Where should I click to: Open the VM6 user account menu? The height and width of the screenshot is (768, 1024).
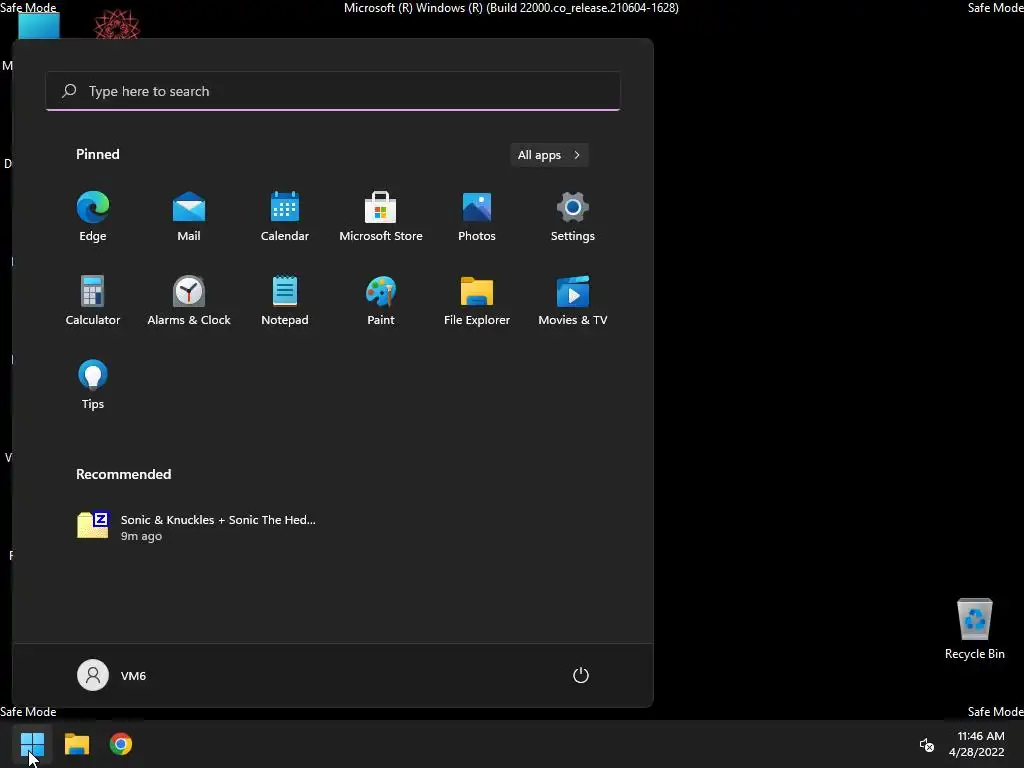[112, 675]
